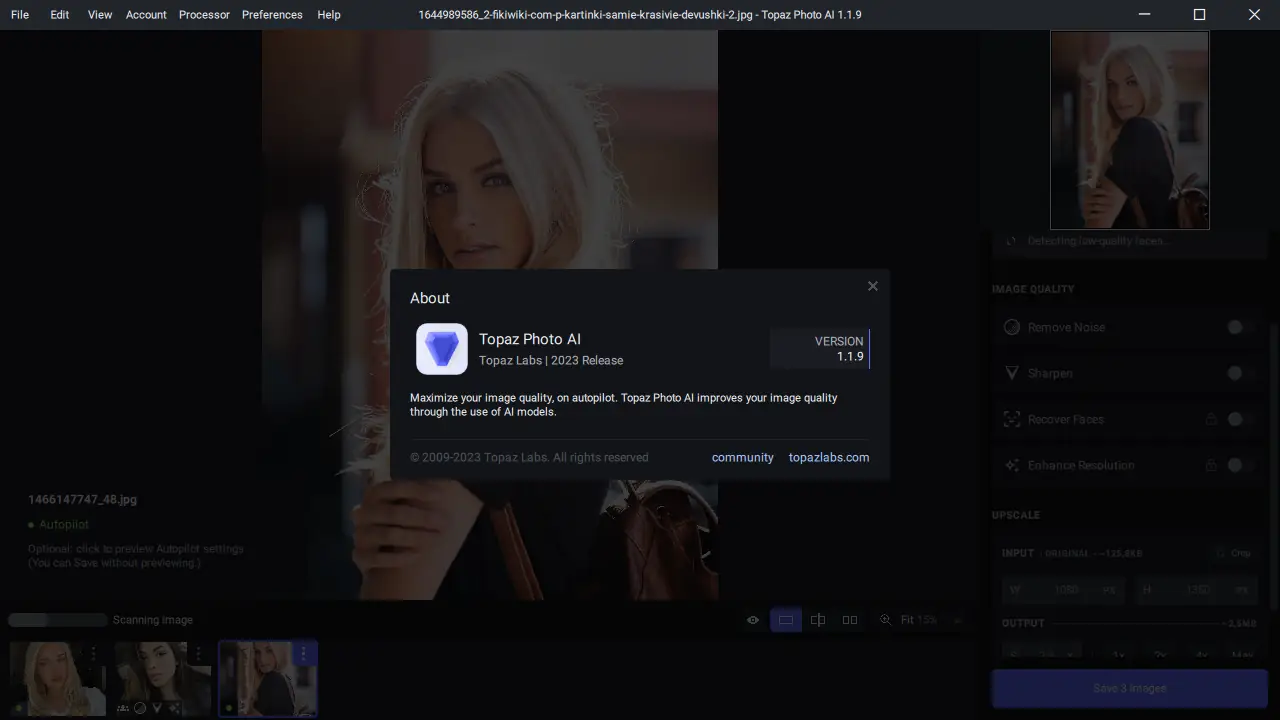The image size is (1280, 720).
Task: Click the Save 3 Images button
Action: tap(1129, 688)
